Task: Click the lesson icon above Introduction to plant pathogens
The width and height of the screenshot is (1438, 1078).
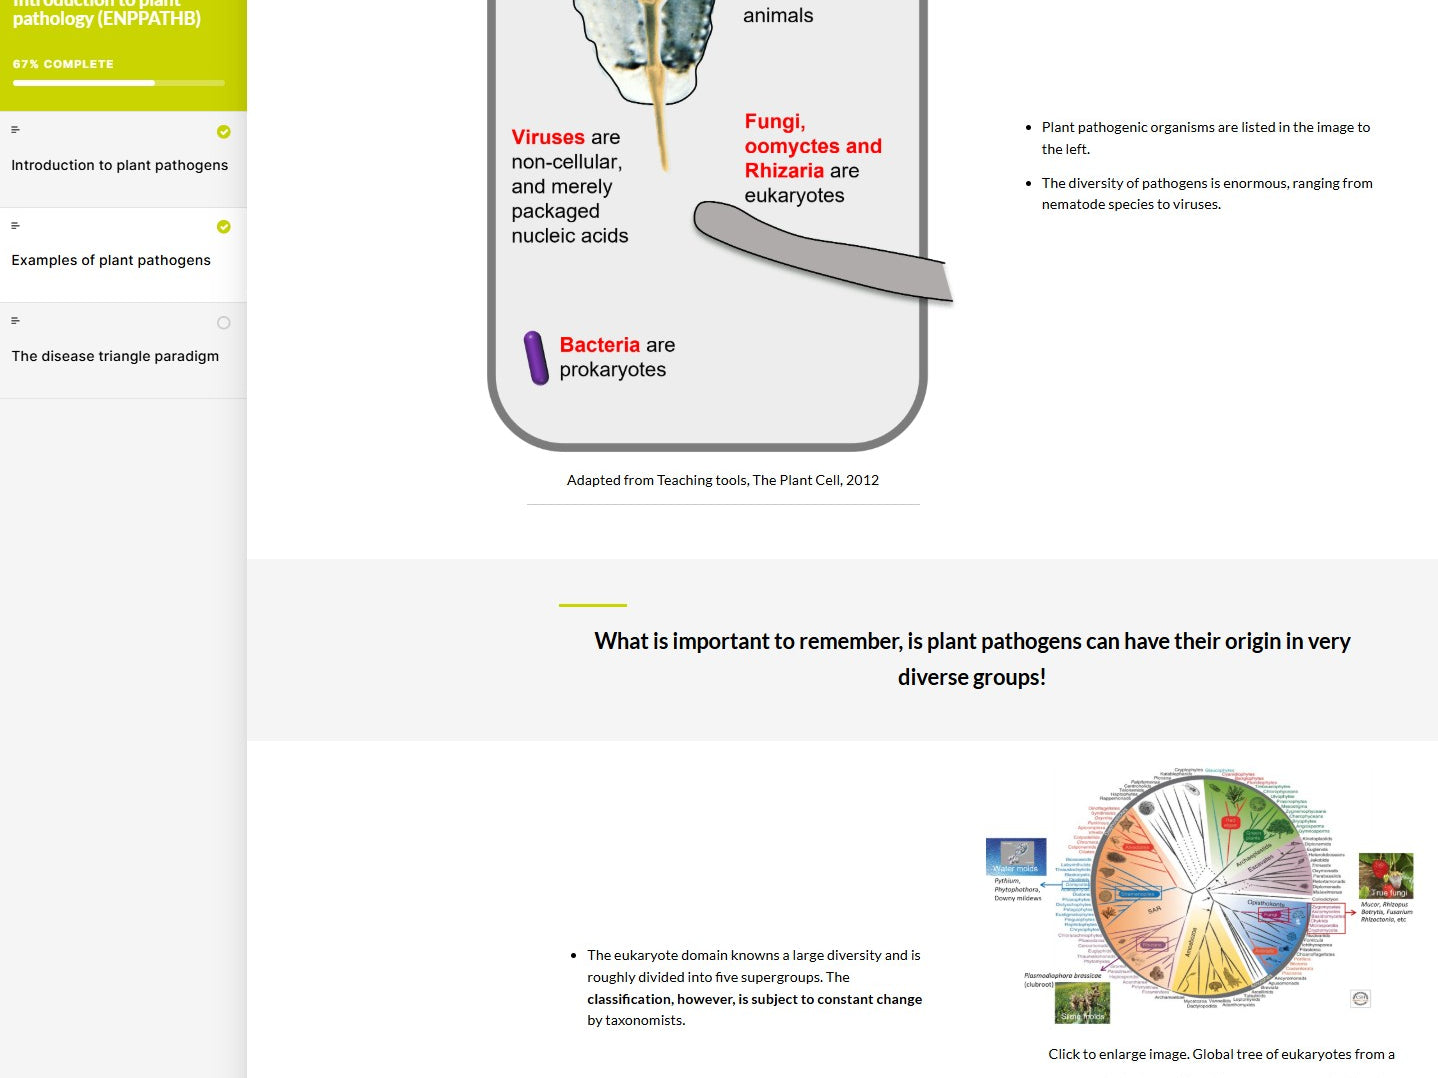Action: (x=15, y=130)
